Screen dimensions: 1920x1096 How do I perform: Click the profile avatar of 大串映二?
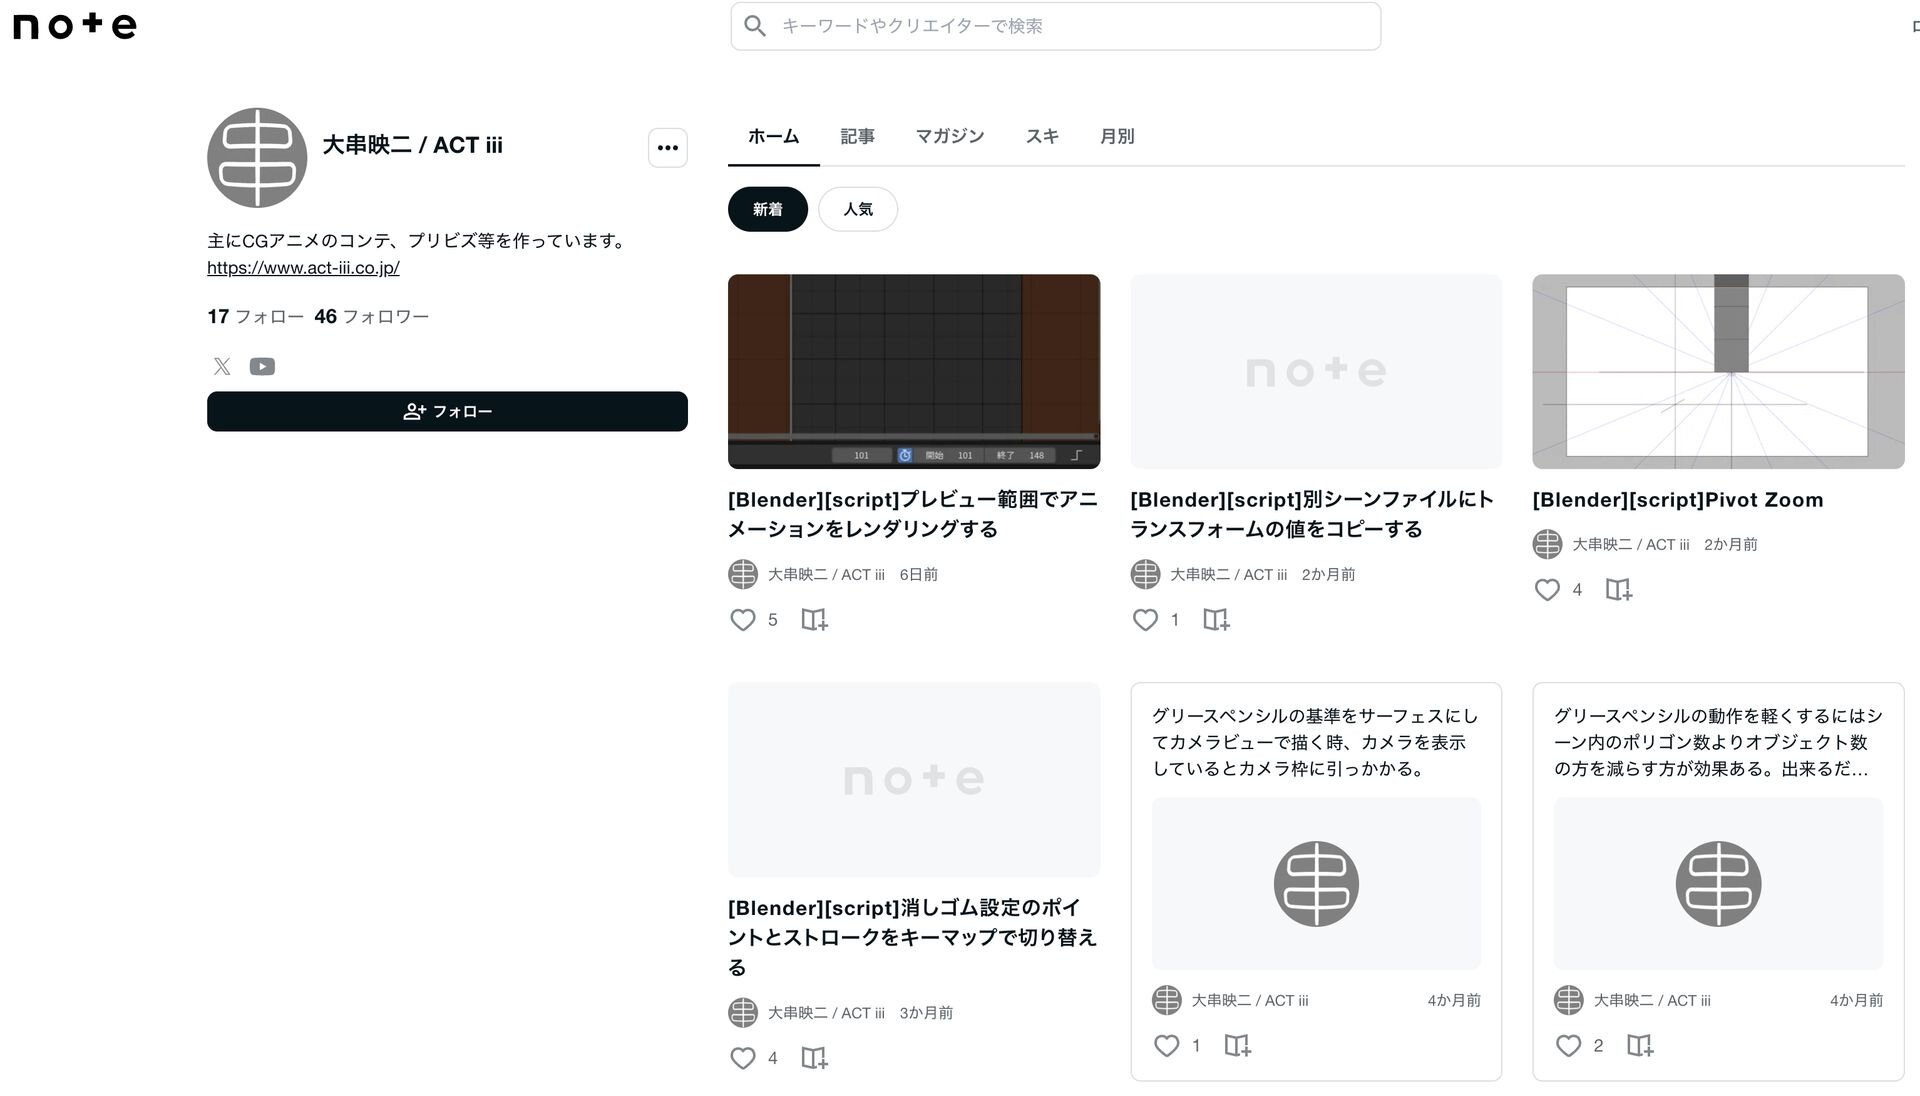(x=257, y=158)
